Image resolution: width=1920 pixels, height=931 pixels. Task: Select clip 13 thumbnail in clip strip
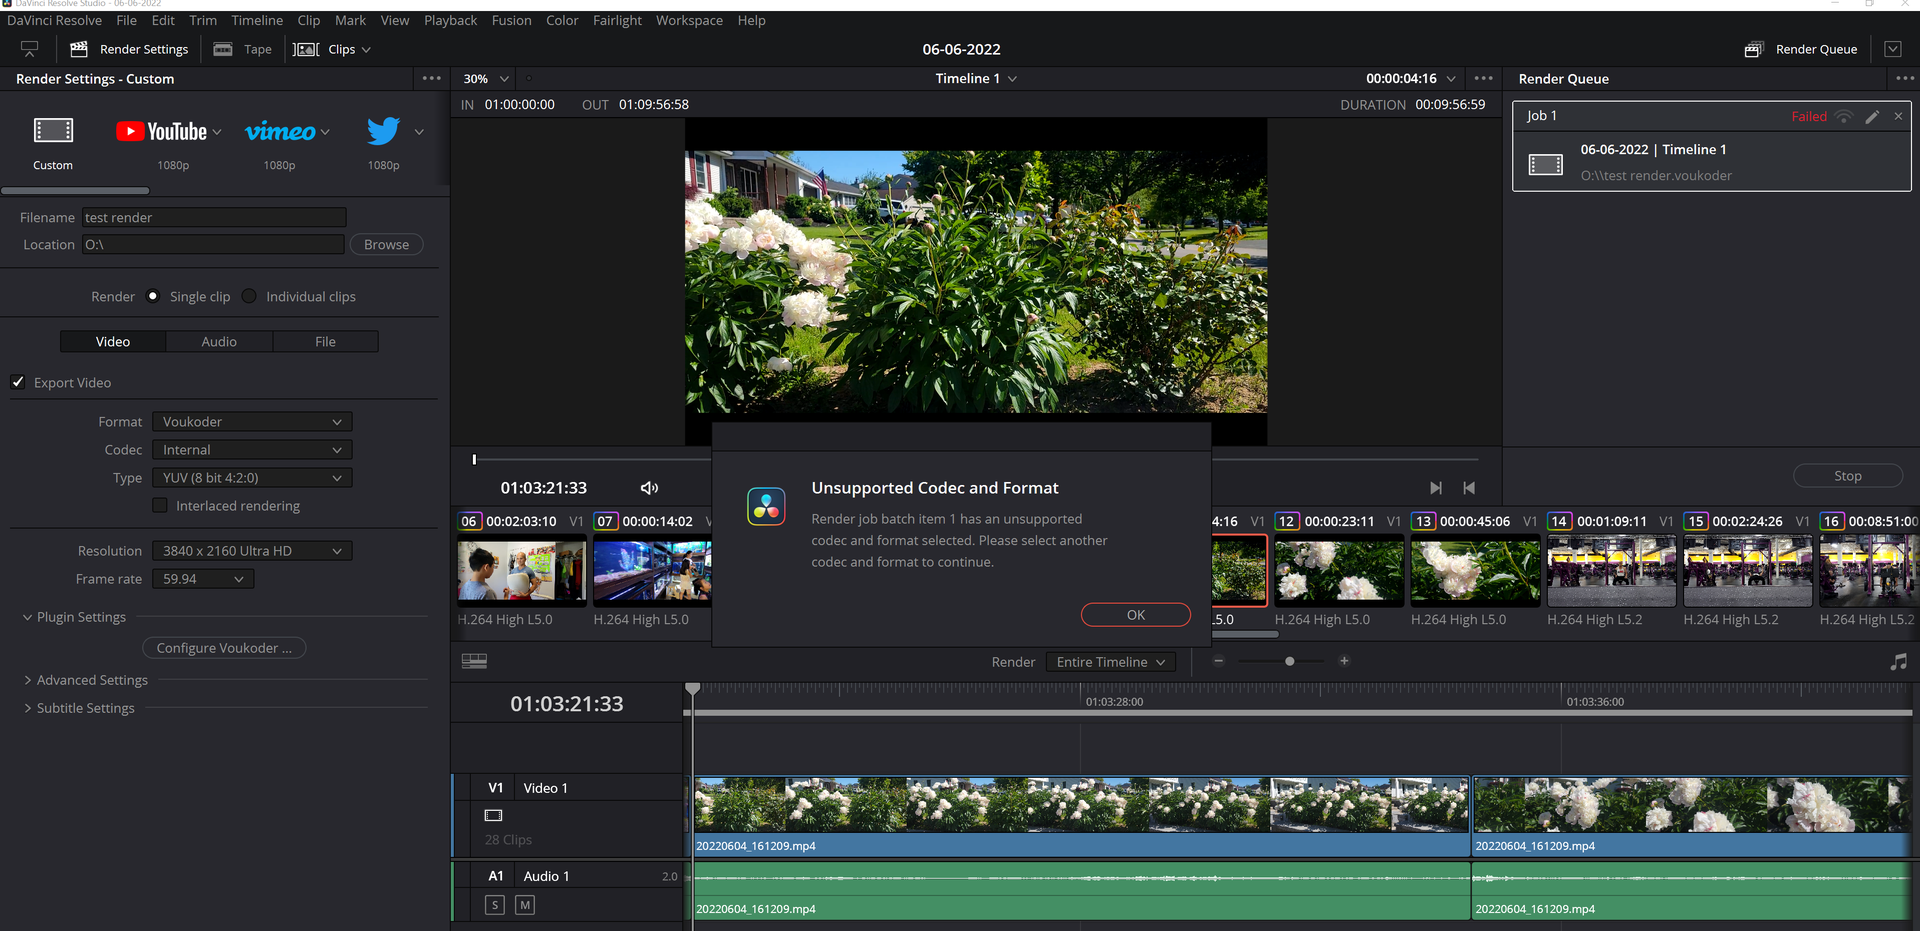point(1475,571)
